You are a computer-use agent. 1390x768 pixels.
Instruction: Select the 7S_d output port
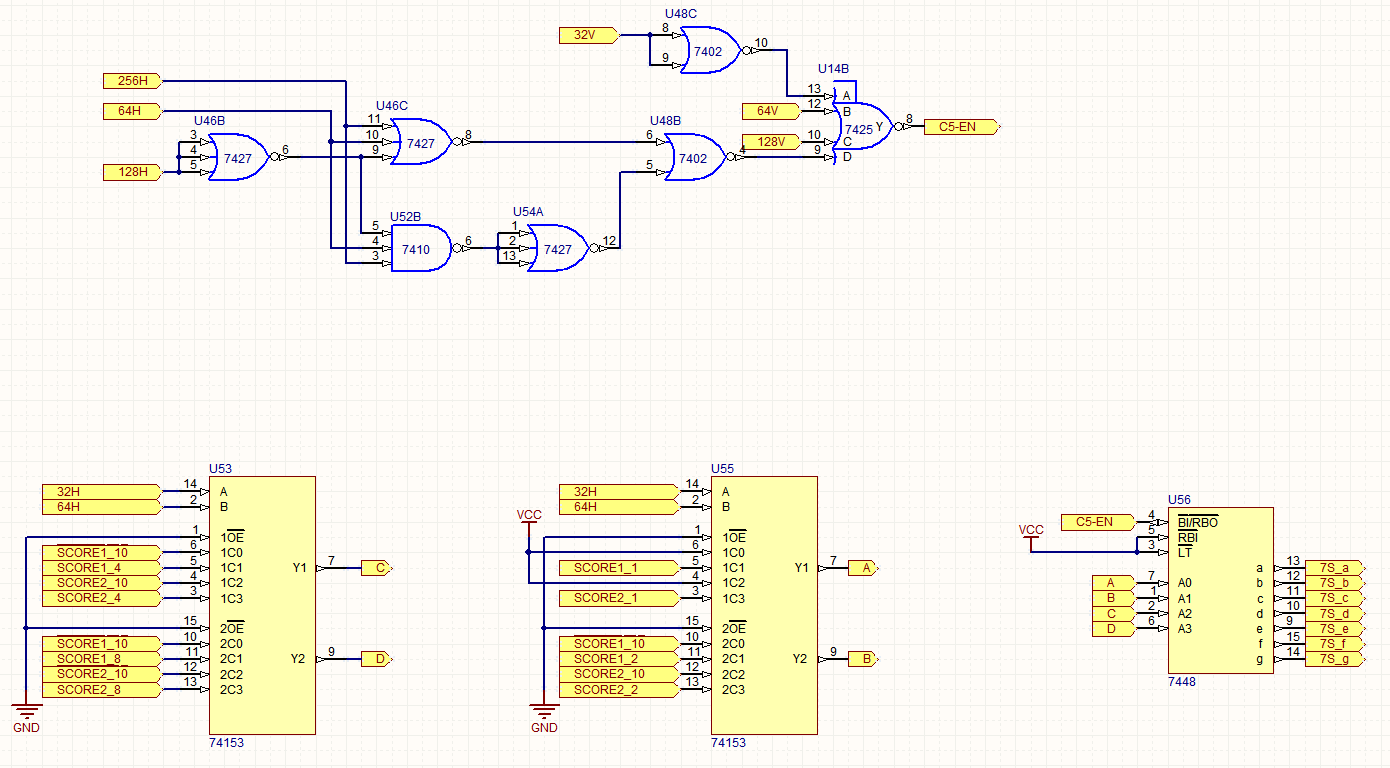[1334, 614]
